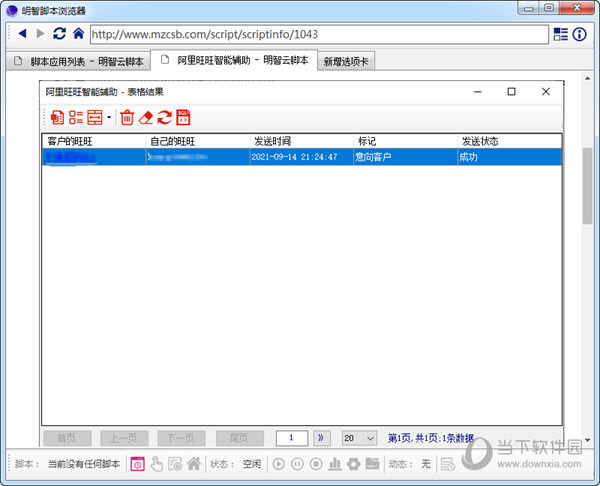Viewport: 600px width, 486px height.
Task: Click the 首页 pagination button
Action: [x=67, y=438]
